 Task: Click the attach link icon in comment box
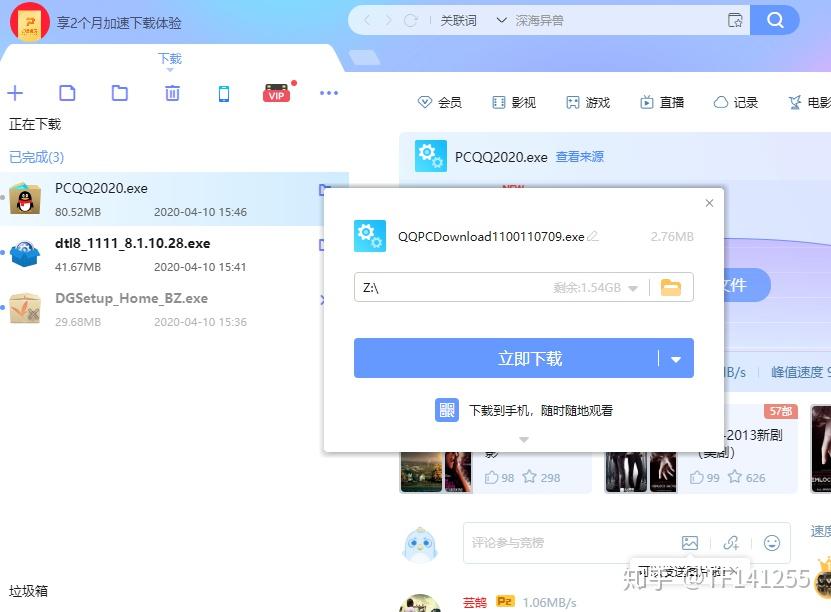tap(731, 543)
